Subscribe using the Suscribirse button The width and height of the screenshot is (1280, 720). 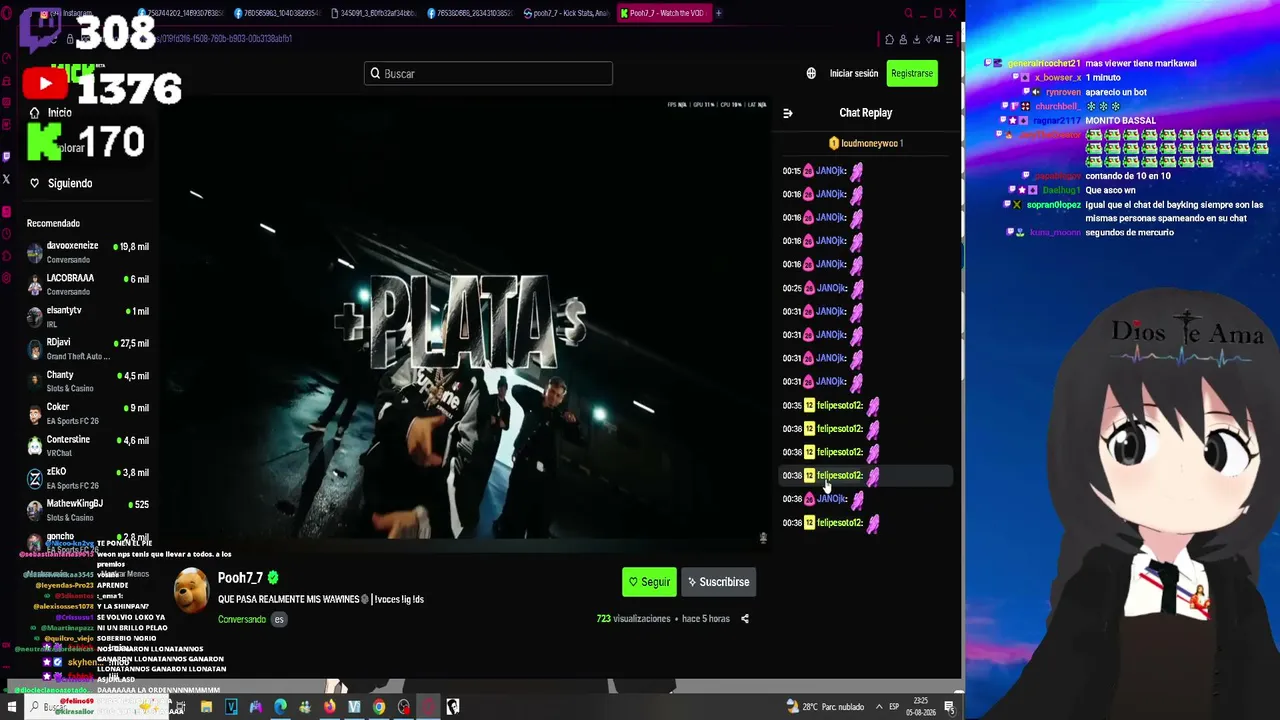click(x=718, y=582)
